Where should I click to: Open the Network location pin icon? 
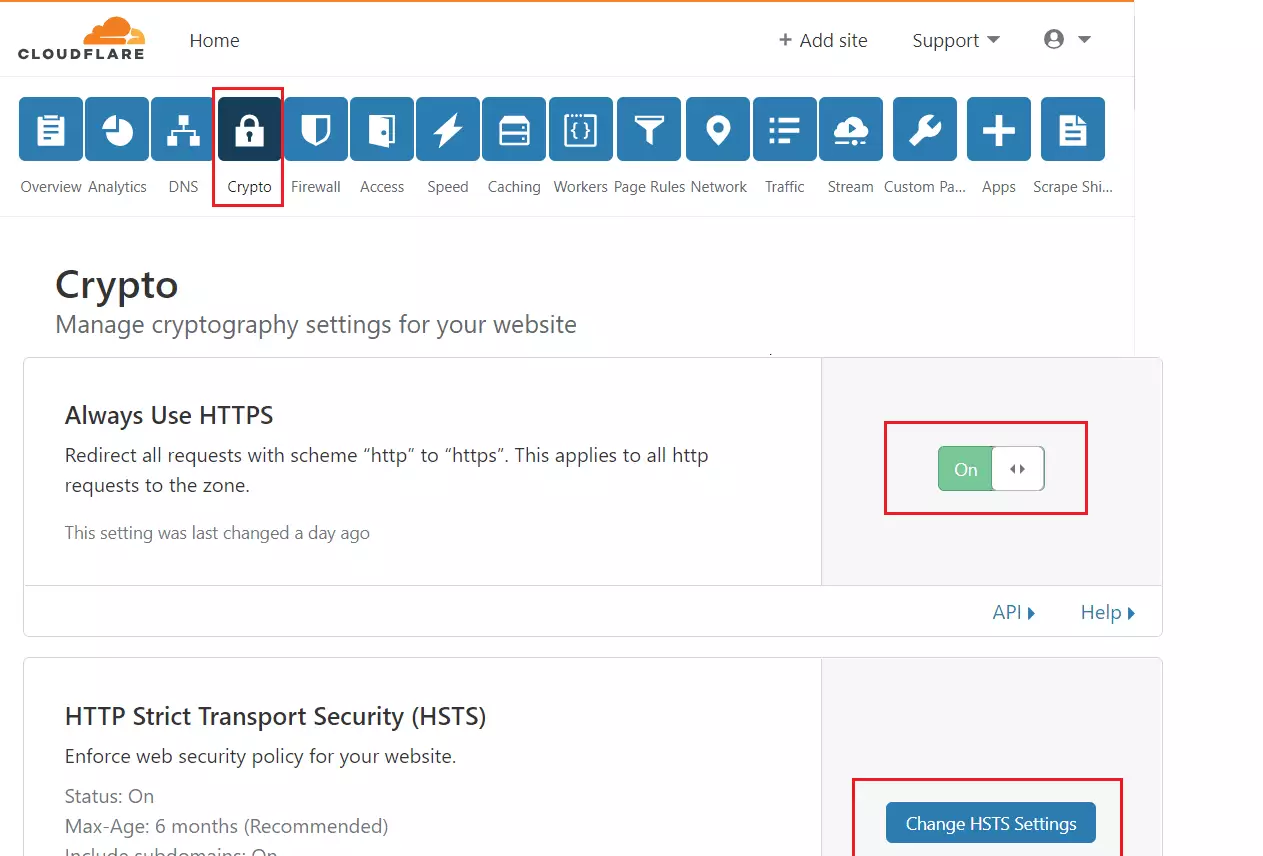coord(718,129)
